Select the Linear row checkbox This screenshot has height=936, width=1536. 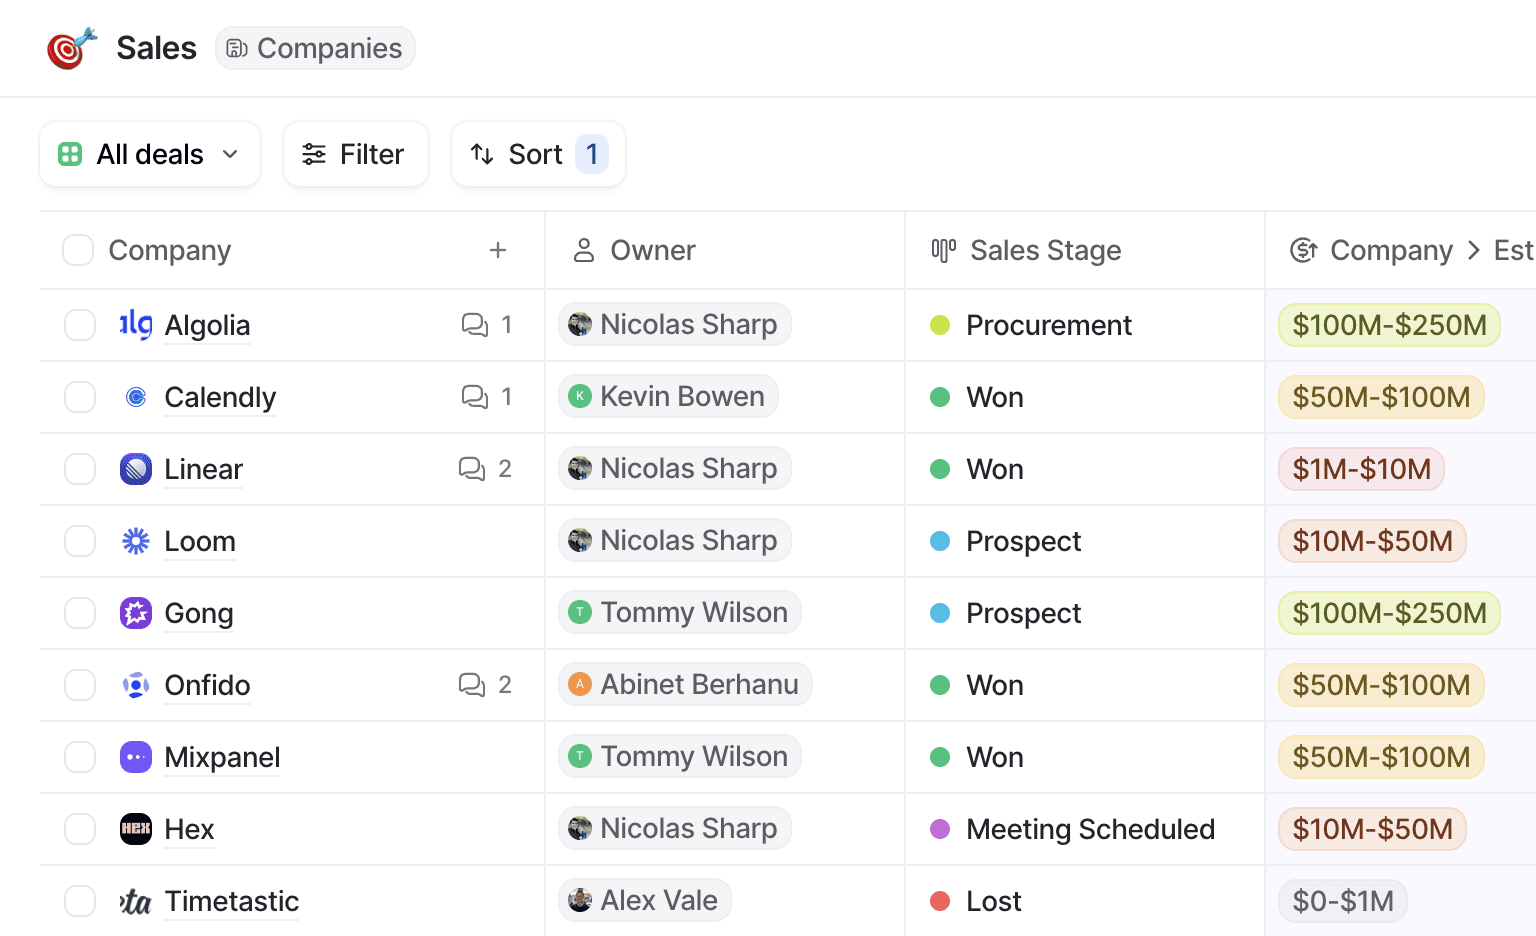click(x=80, y=469)
